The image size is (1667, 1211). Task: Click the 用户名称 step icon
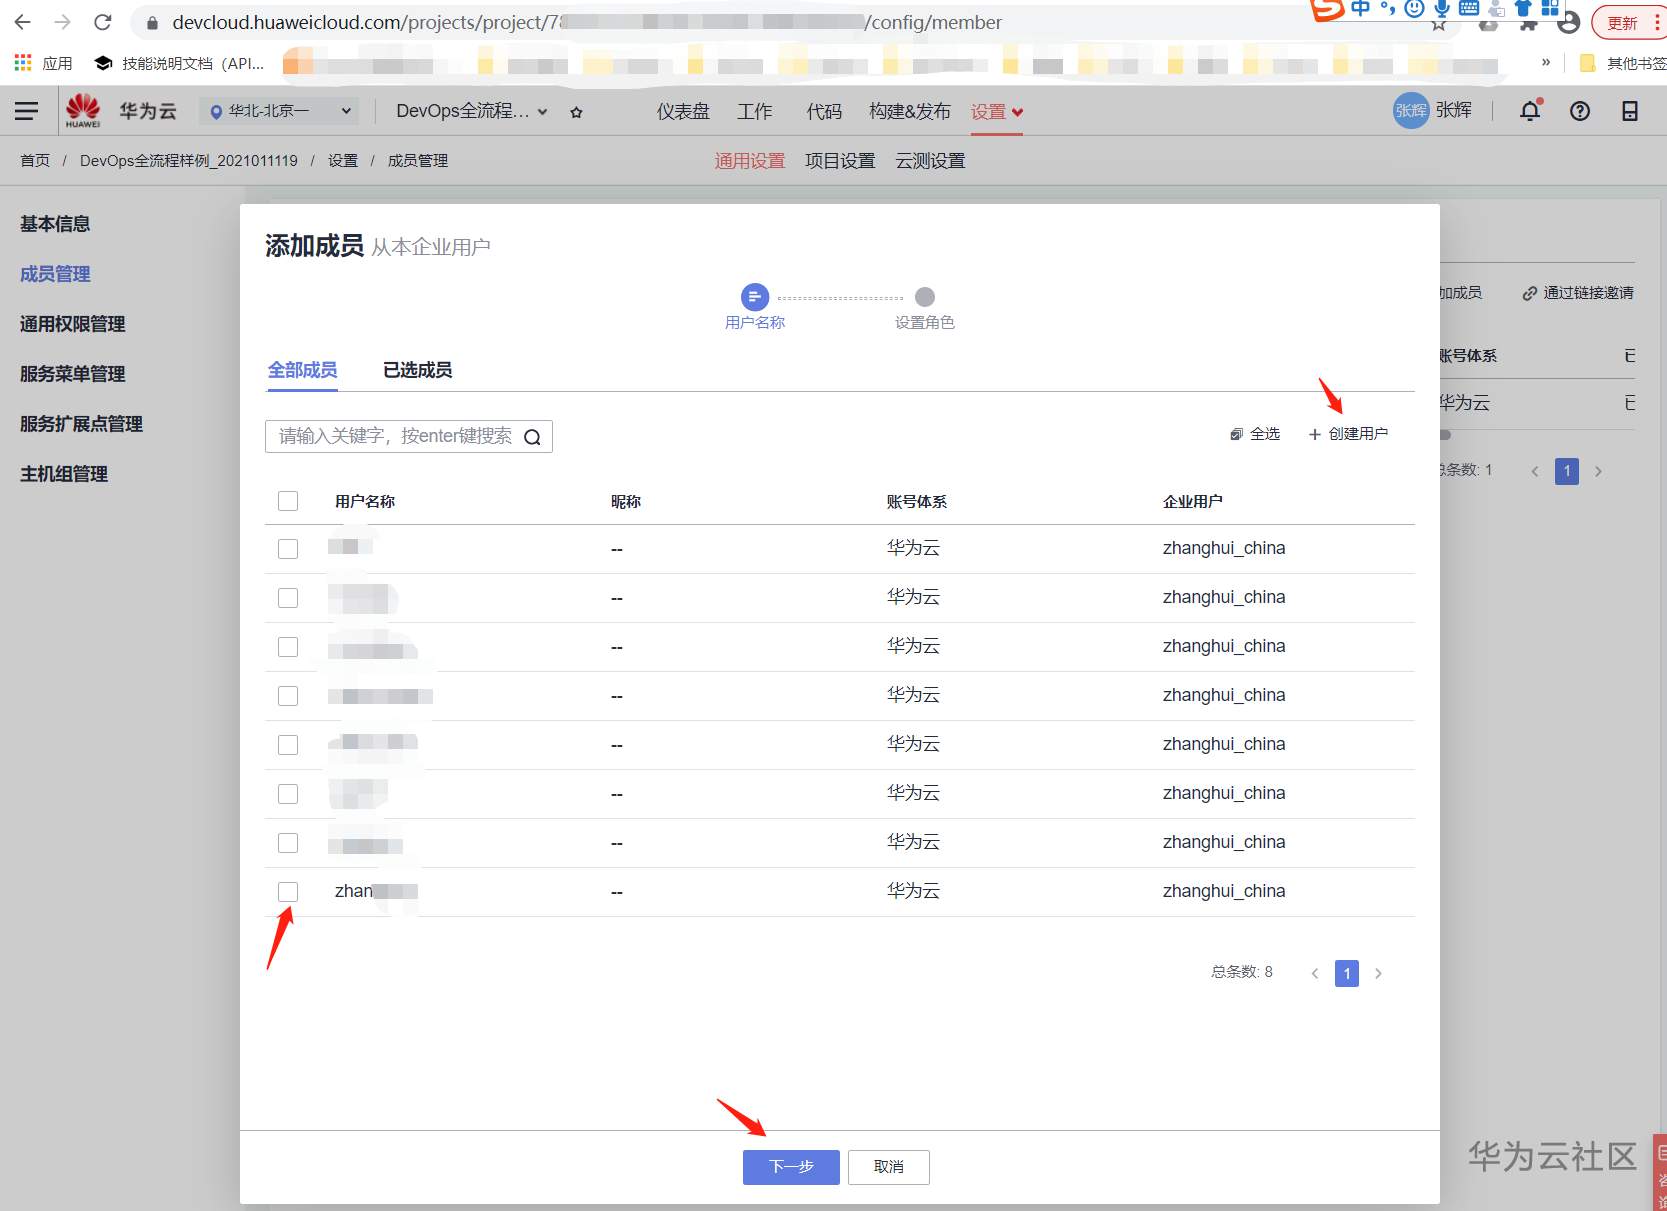click(x=755, y=297)
